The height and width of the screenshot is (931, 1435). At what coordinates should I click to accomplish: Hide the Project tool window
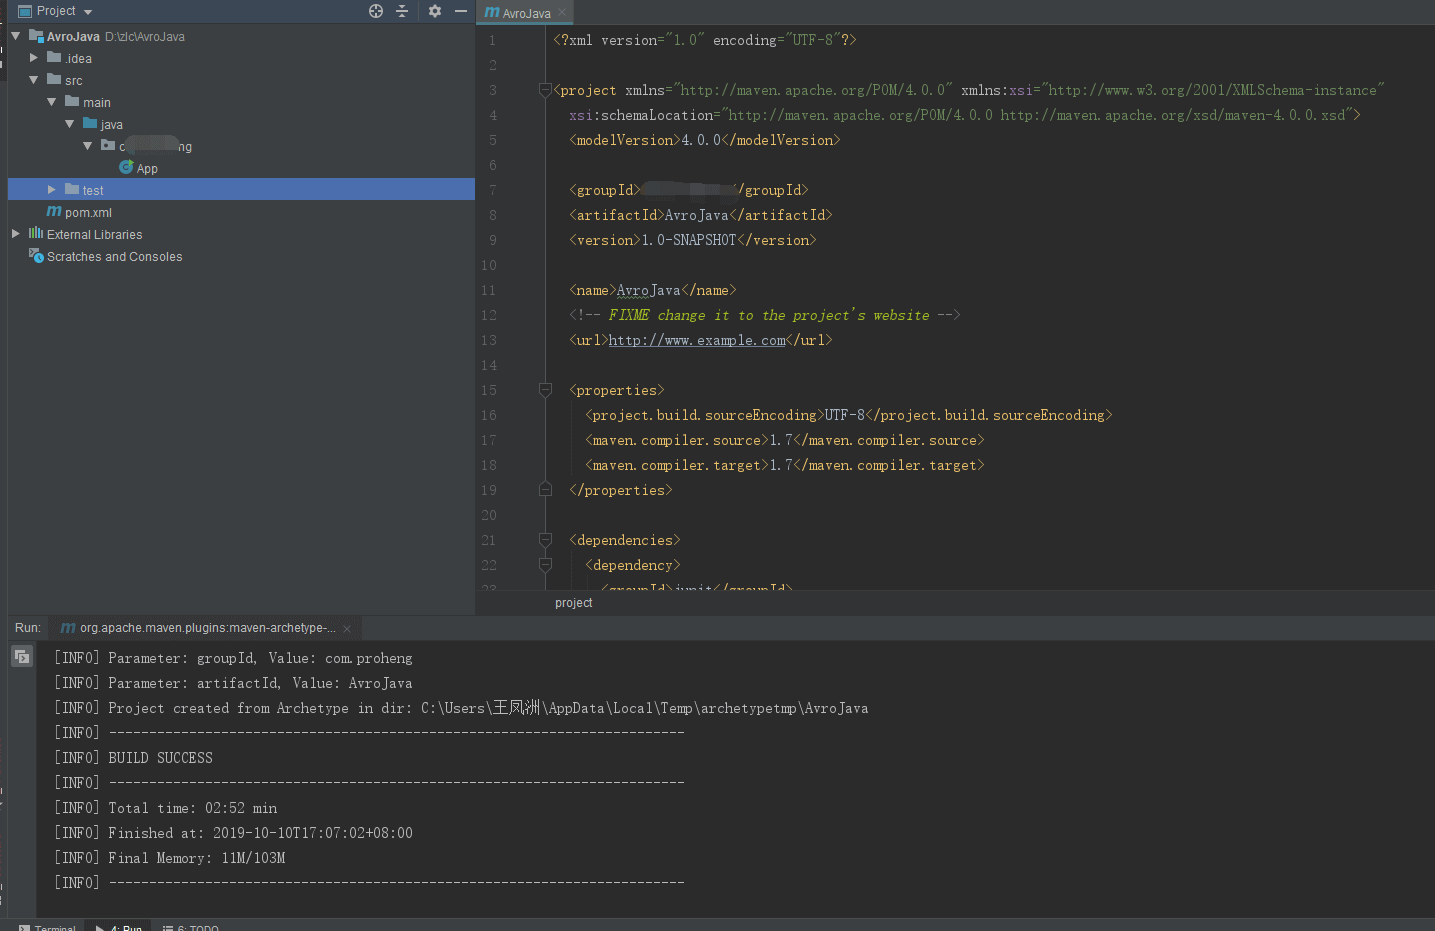tap(461, 11)
